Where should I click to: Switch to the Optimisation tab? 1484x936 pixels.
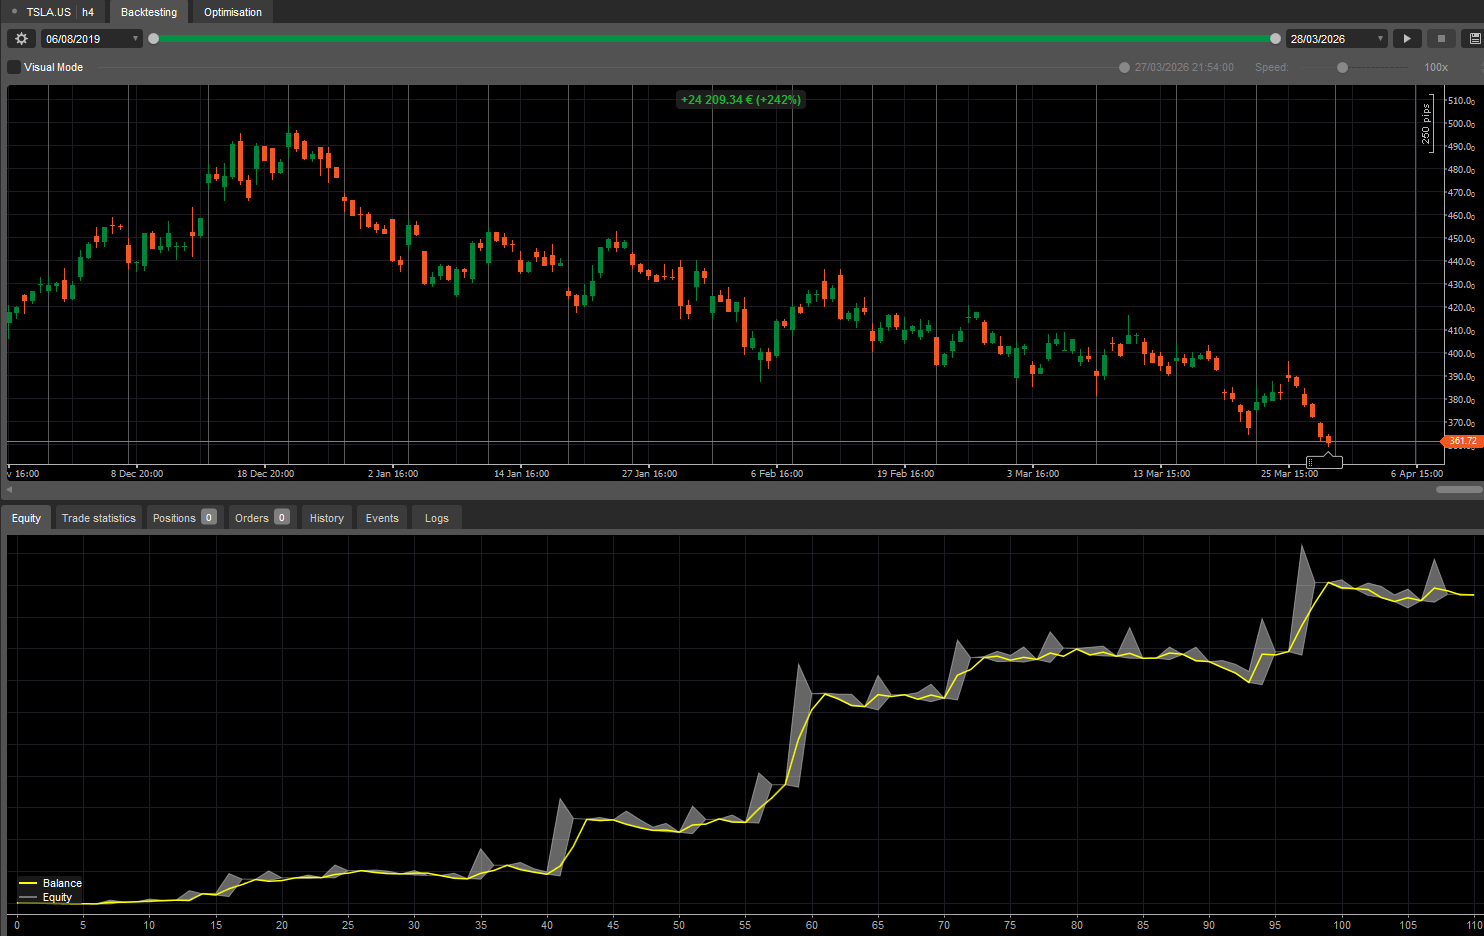pos(231,11)
